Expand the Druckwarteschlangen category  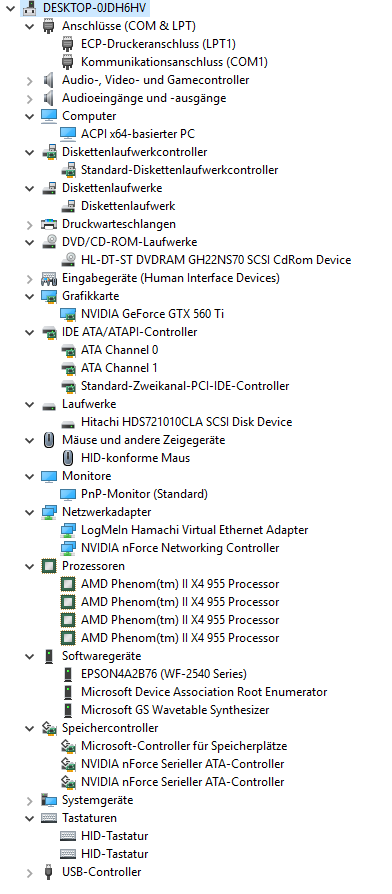pyautogui.click(x=30, y=224)
